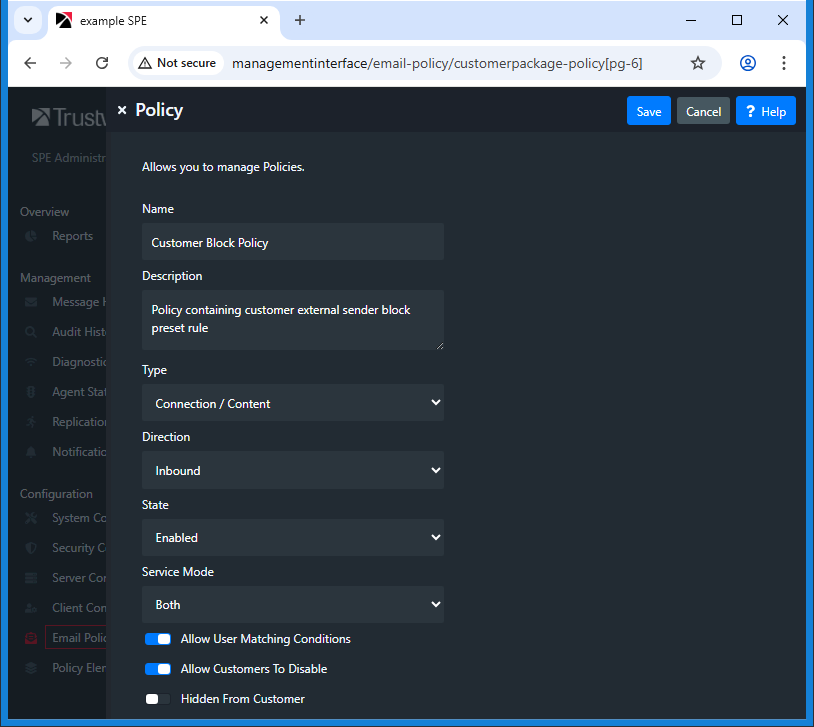Click the X icon beside Policy title
This screenshot has height=727, width=814.
[122, 111]
